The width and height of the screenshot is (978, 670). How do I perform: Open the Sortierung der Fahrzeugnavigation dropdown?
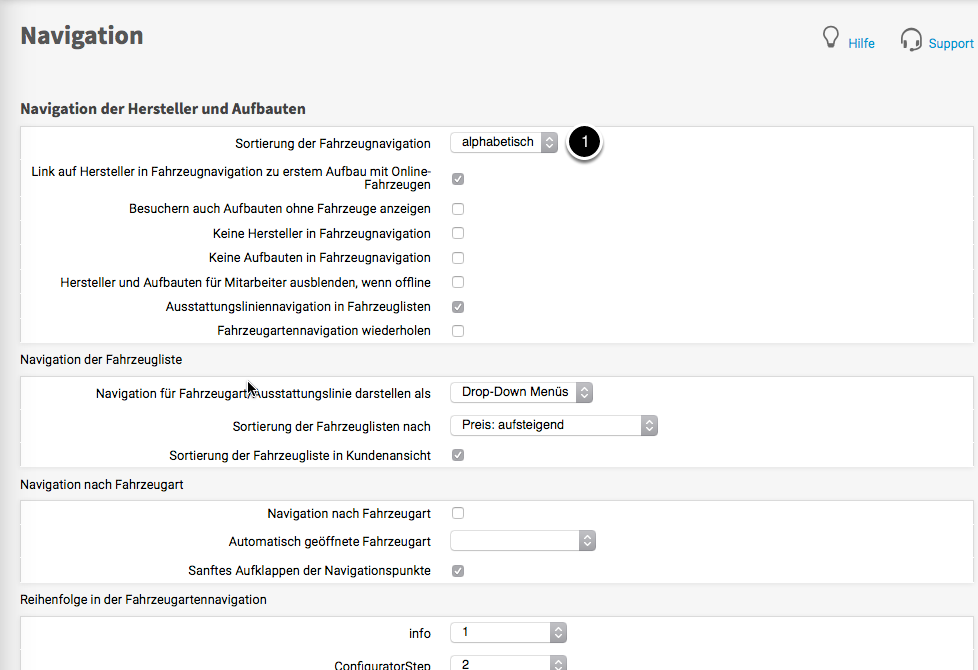click(504, 143)
